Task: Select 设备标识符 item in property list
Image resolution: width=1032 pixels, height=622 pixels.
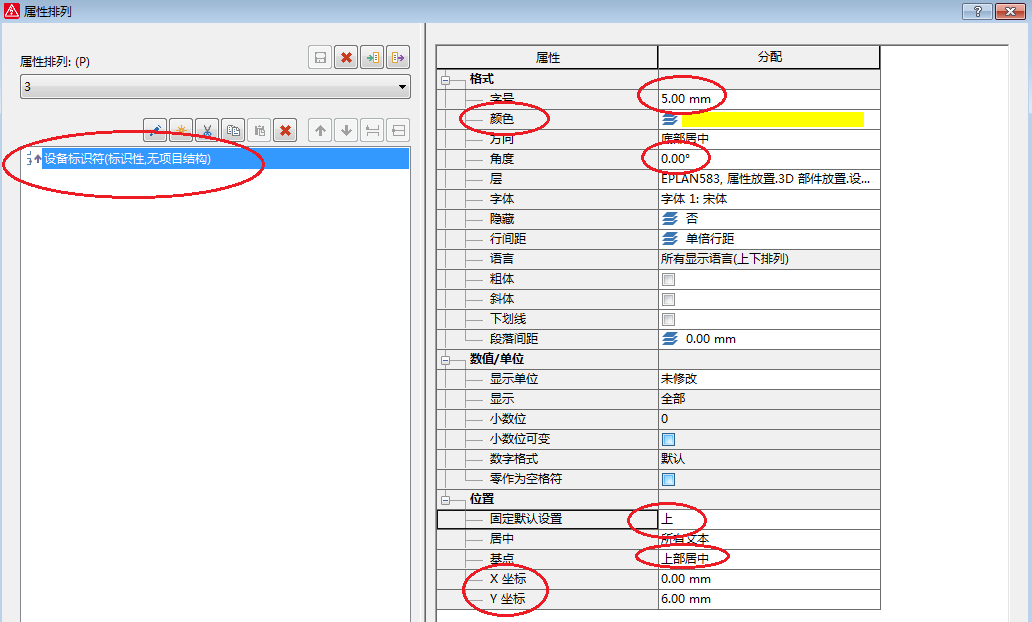Action: 127,158
